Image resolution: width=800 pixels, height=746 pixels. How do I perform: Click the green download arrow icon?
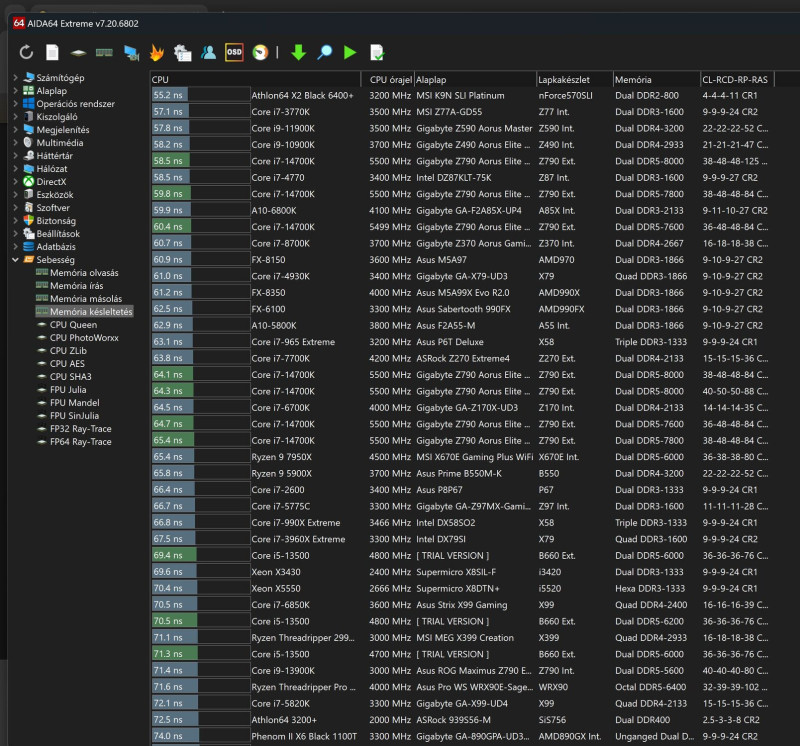pyautogui.click(x=298, y=52)
